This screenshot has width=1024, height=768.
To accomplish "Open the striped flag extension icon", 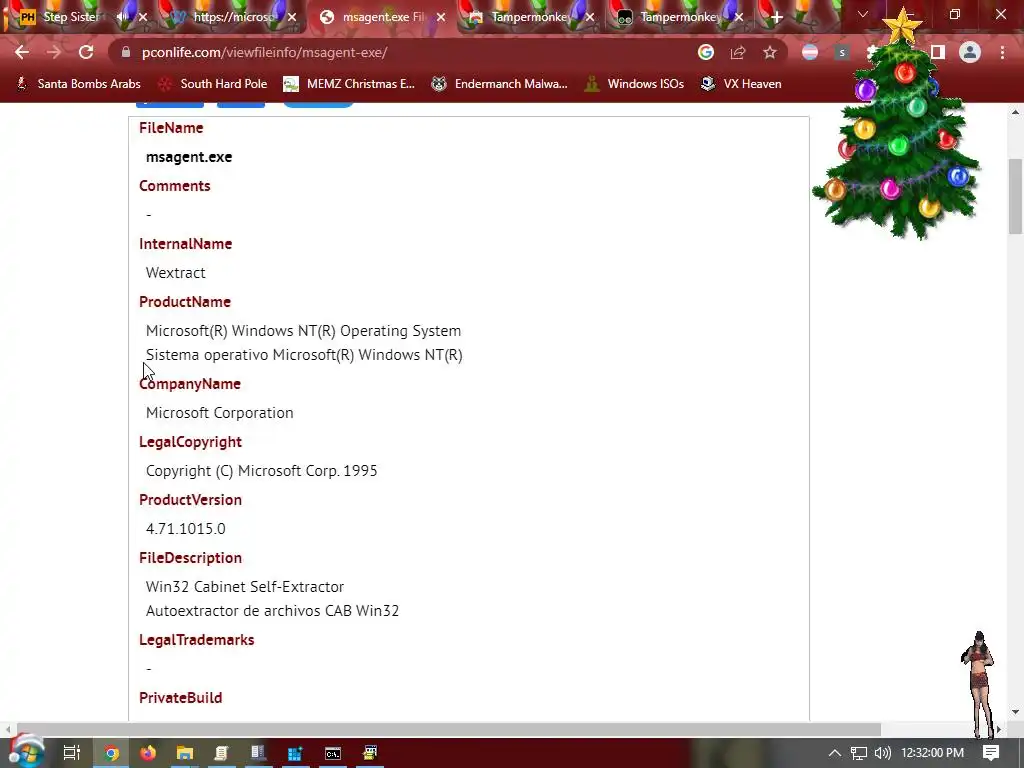I will (810, 52).
